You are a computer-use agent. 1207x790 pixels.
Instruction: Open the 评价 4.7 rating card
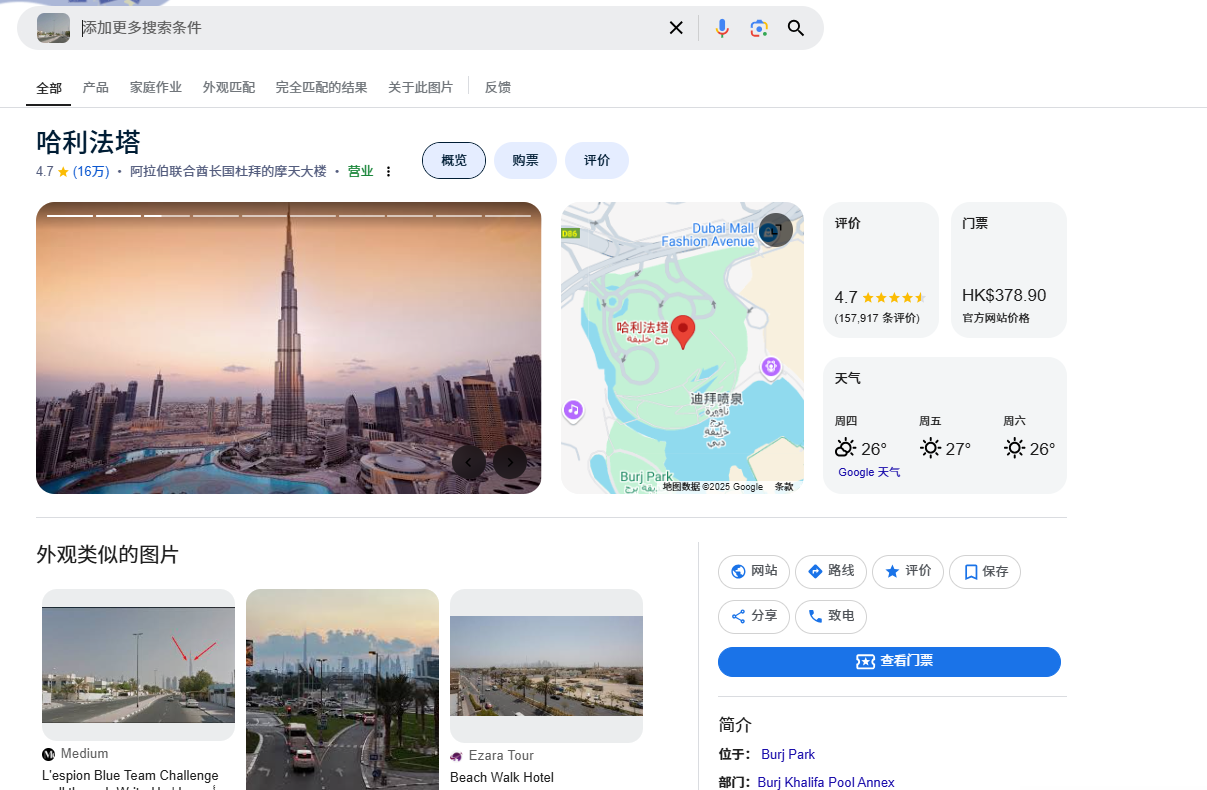click(x=881, y=270)
